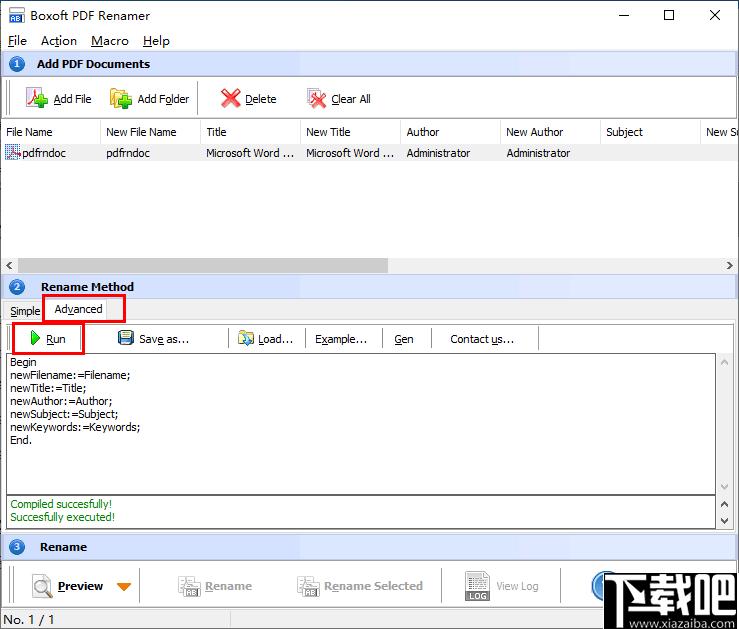Minimize the Boxoft PDF Renamer window
739x629 pixels.
(x=624, y=16)
